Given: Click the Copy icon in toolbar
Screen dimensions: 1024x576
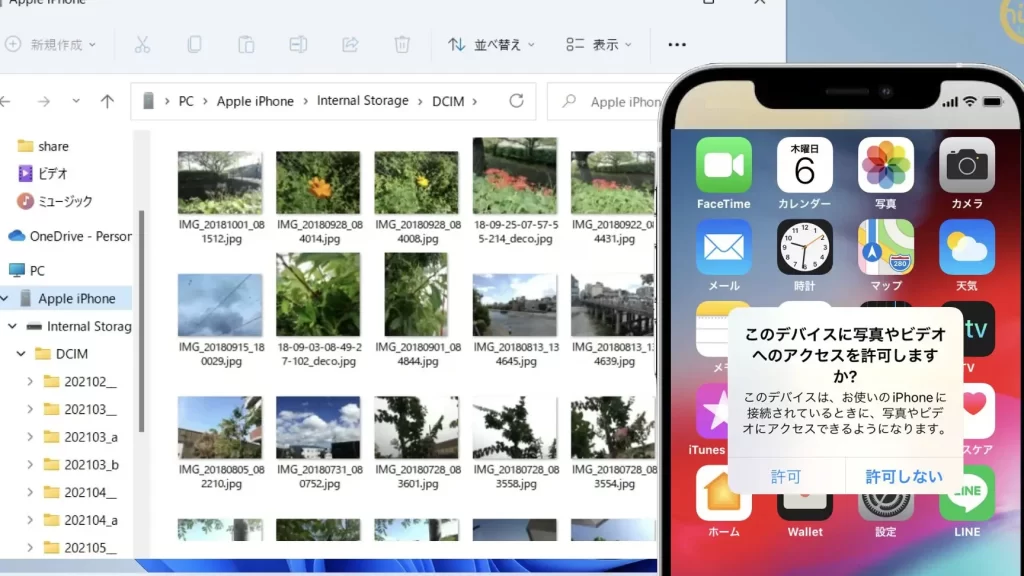Looking at the screenshot, I should 194,44.
